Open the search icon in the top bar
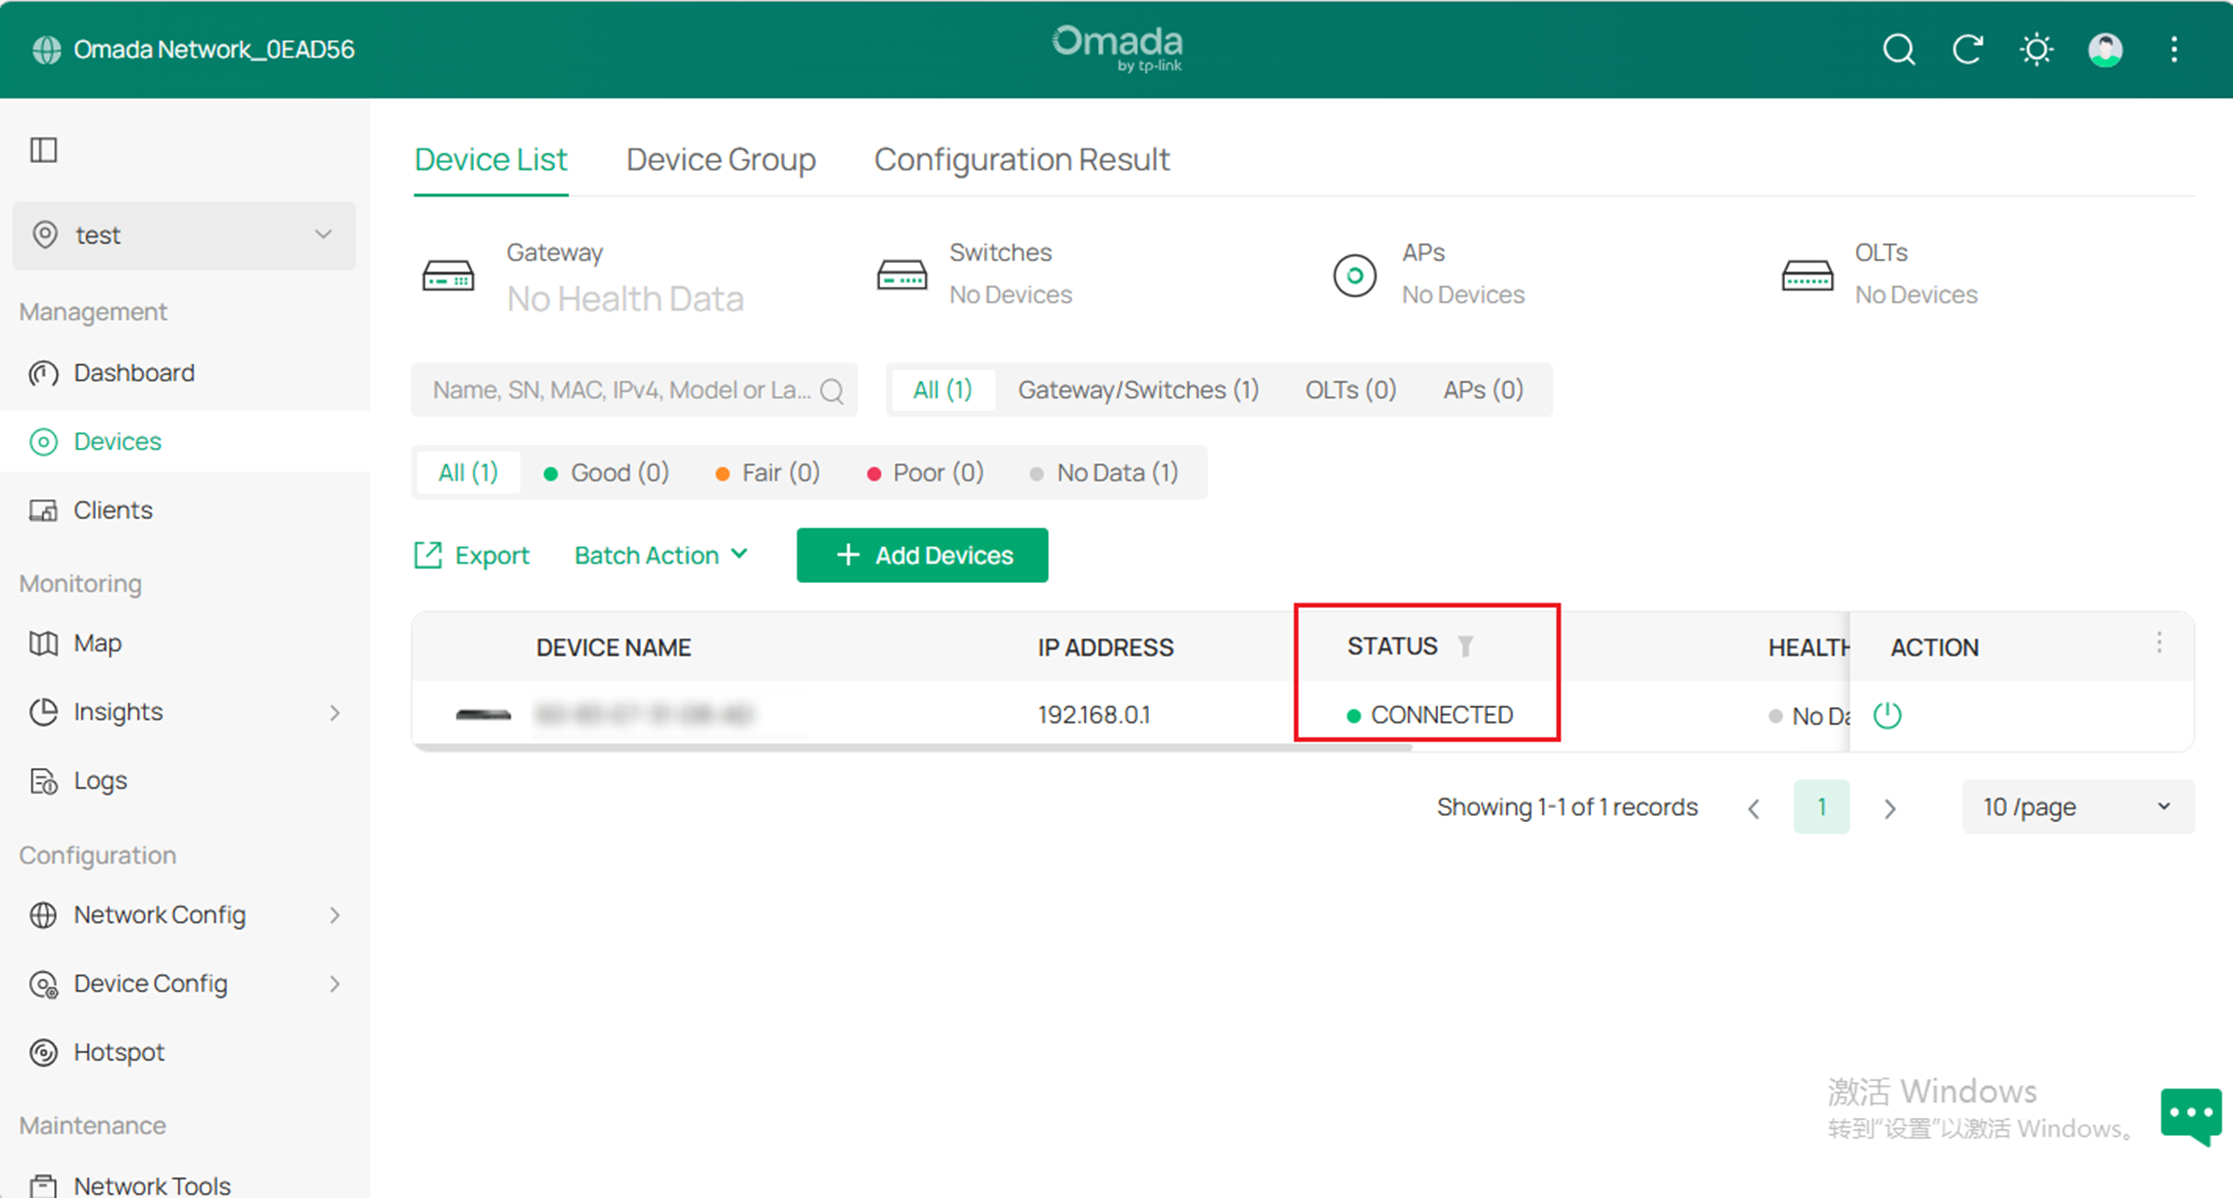This screenshot has width=2233, height=1198. click(x=1897, y=49)
